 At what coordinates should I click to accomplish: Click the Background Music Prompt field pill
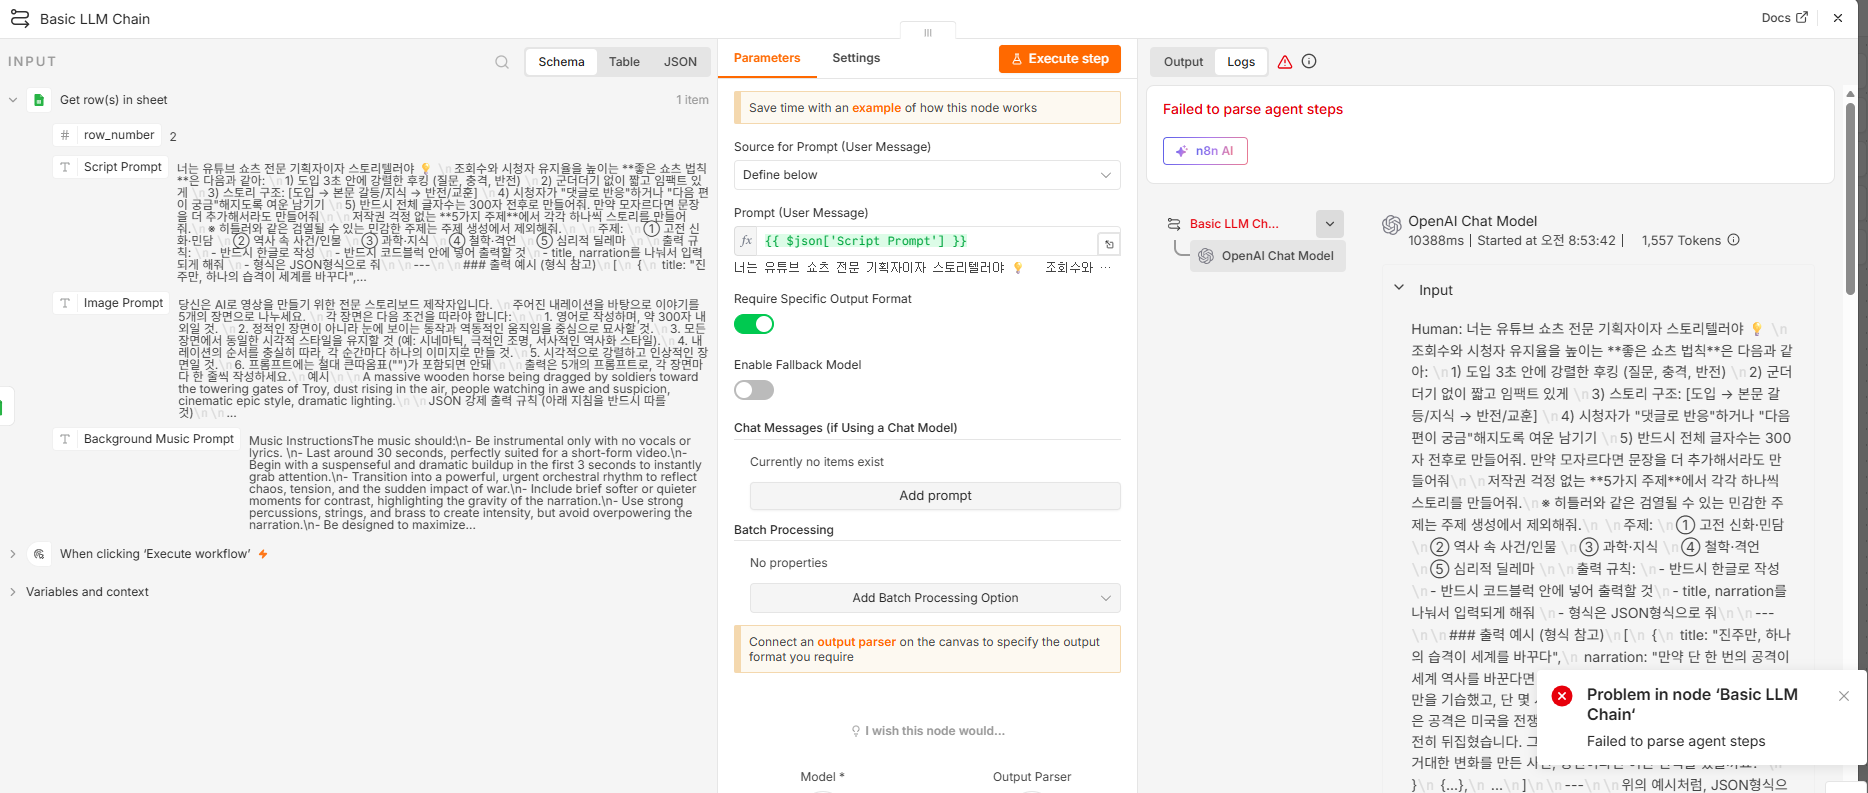(x=147, y=439)
